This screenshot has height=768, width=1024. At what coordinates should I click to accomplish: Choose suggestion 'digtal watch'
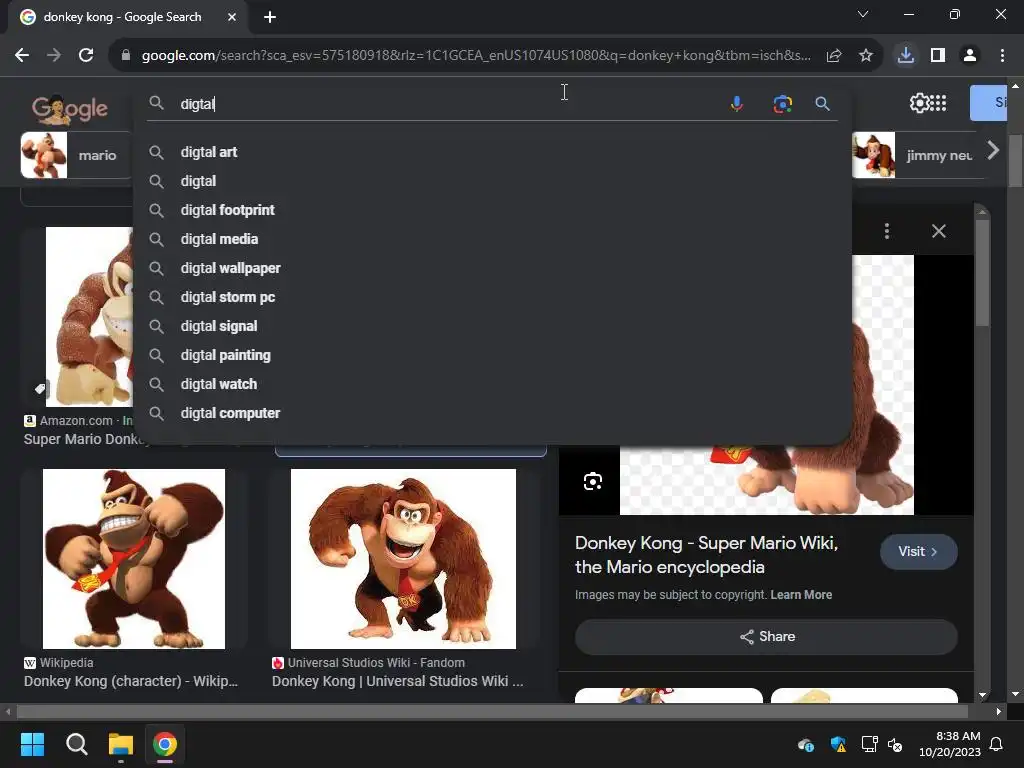point(492,384)
